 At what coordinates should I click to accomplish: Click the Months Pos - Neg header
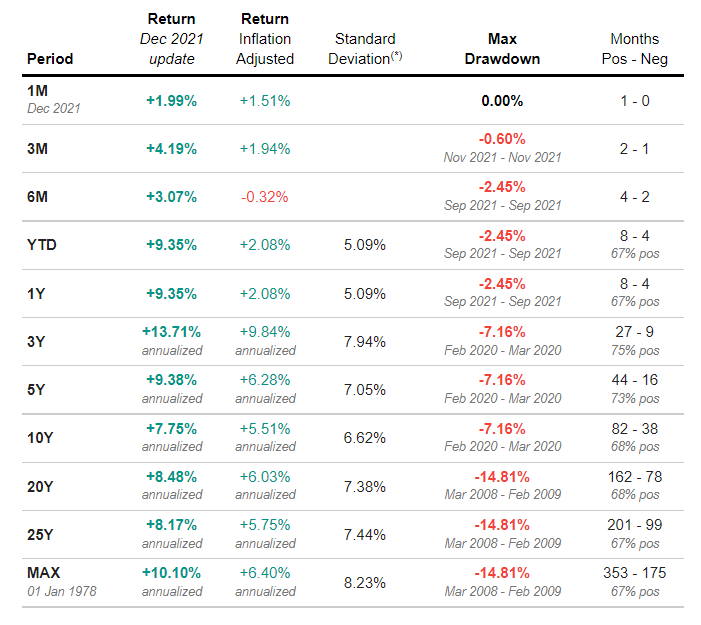pos(634,48)
